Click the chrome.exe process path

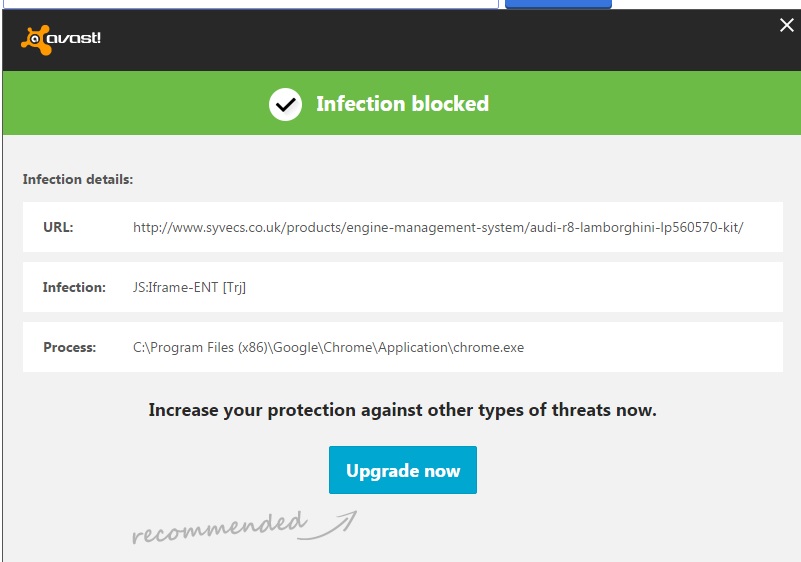(328, 347)
